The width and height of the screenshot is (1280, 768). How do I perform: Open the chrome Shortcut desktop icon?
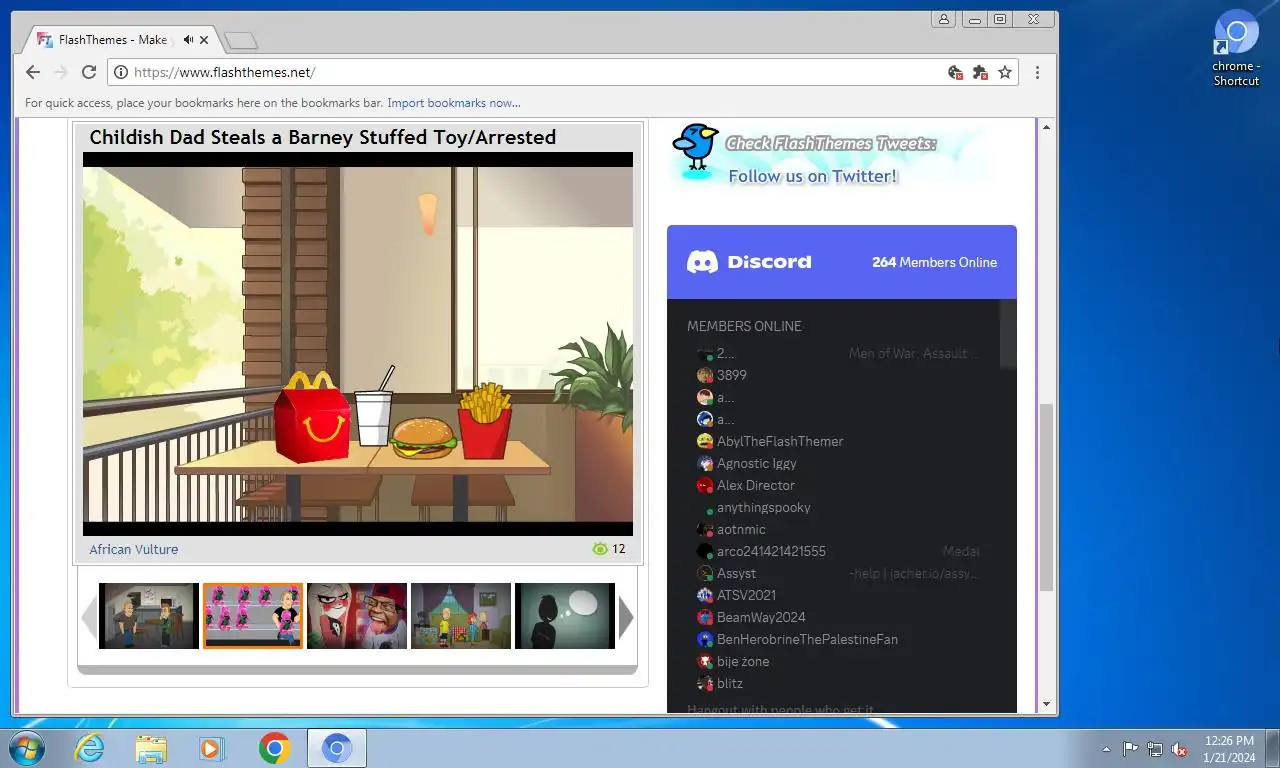pyautogui.click(x=1236, y=48)
